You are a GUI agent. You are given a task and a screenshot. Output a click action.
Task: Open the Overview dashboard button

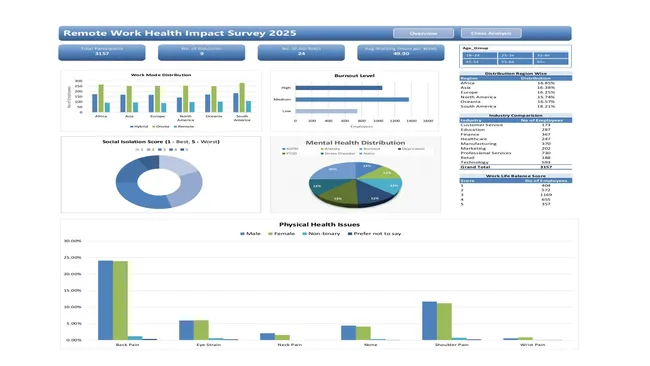(x=423, y=33)
